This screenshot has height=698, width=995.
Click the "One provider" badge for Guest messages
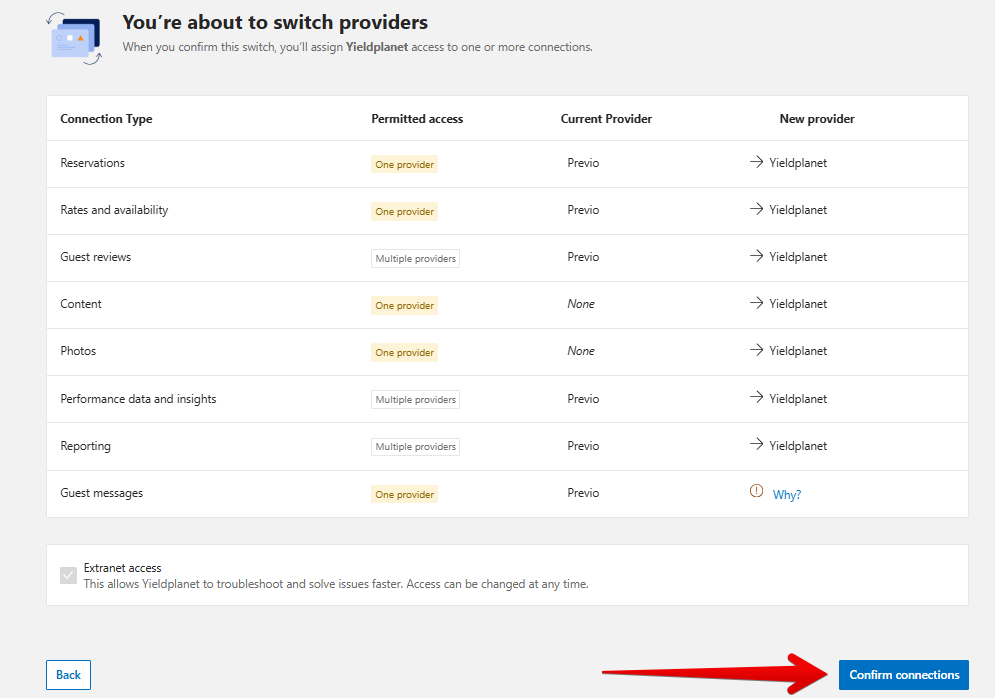(x=404, y=494)
